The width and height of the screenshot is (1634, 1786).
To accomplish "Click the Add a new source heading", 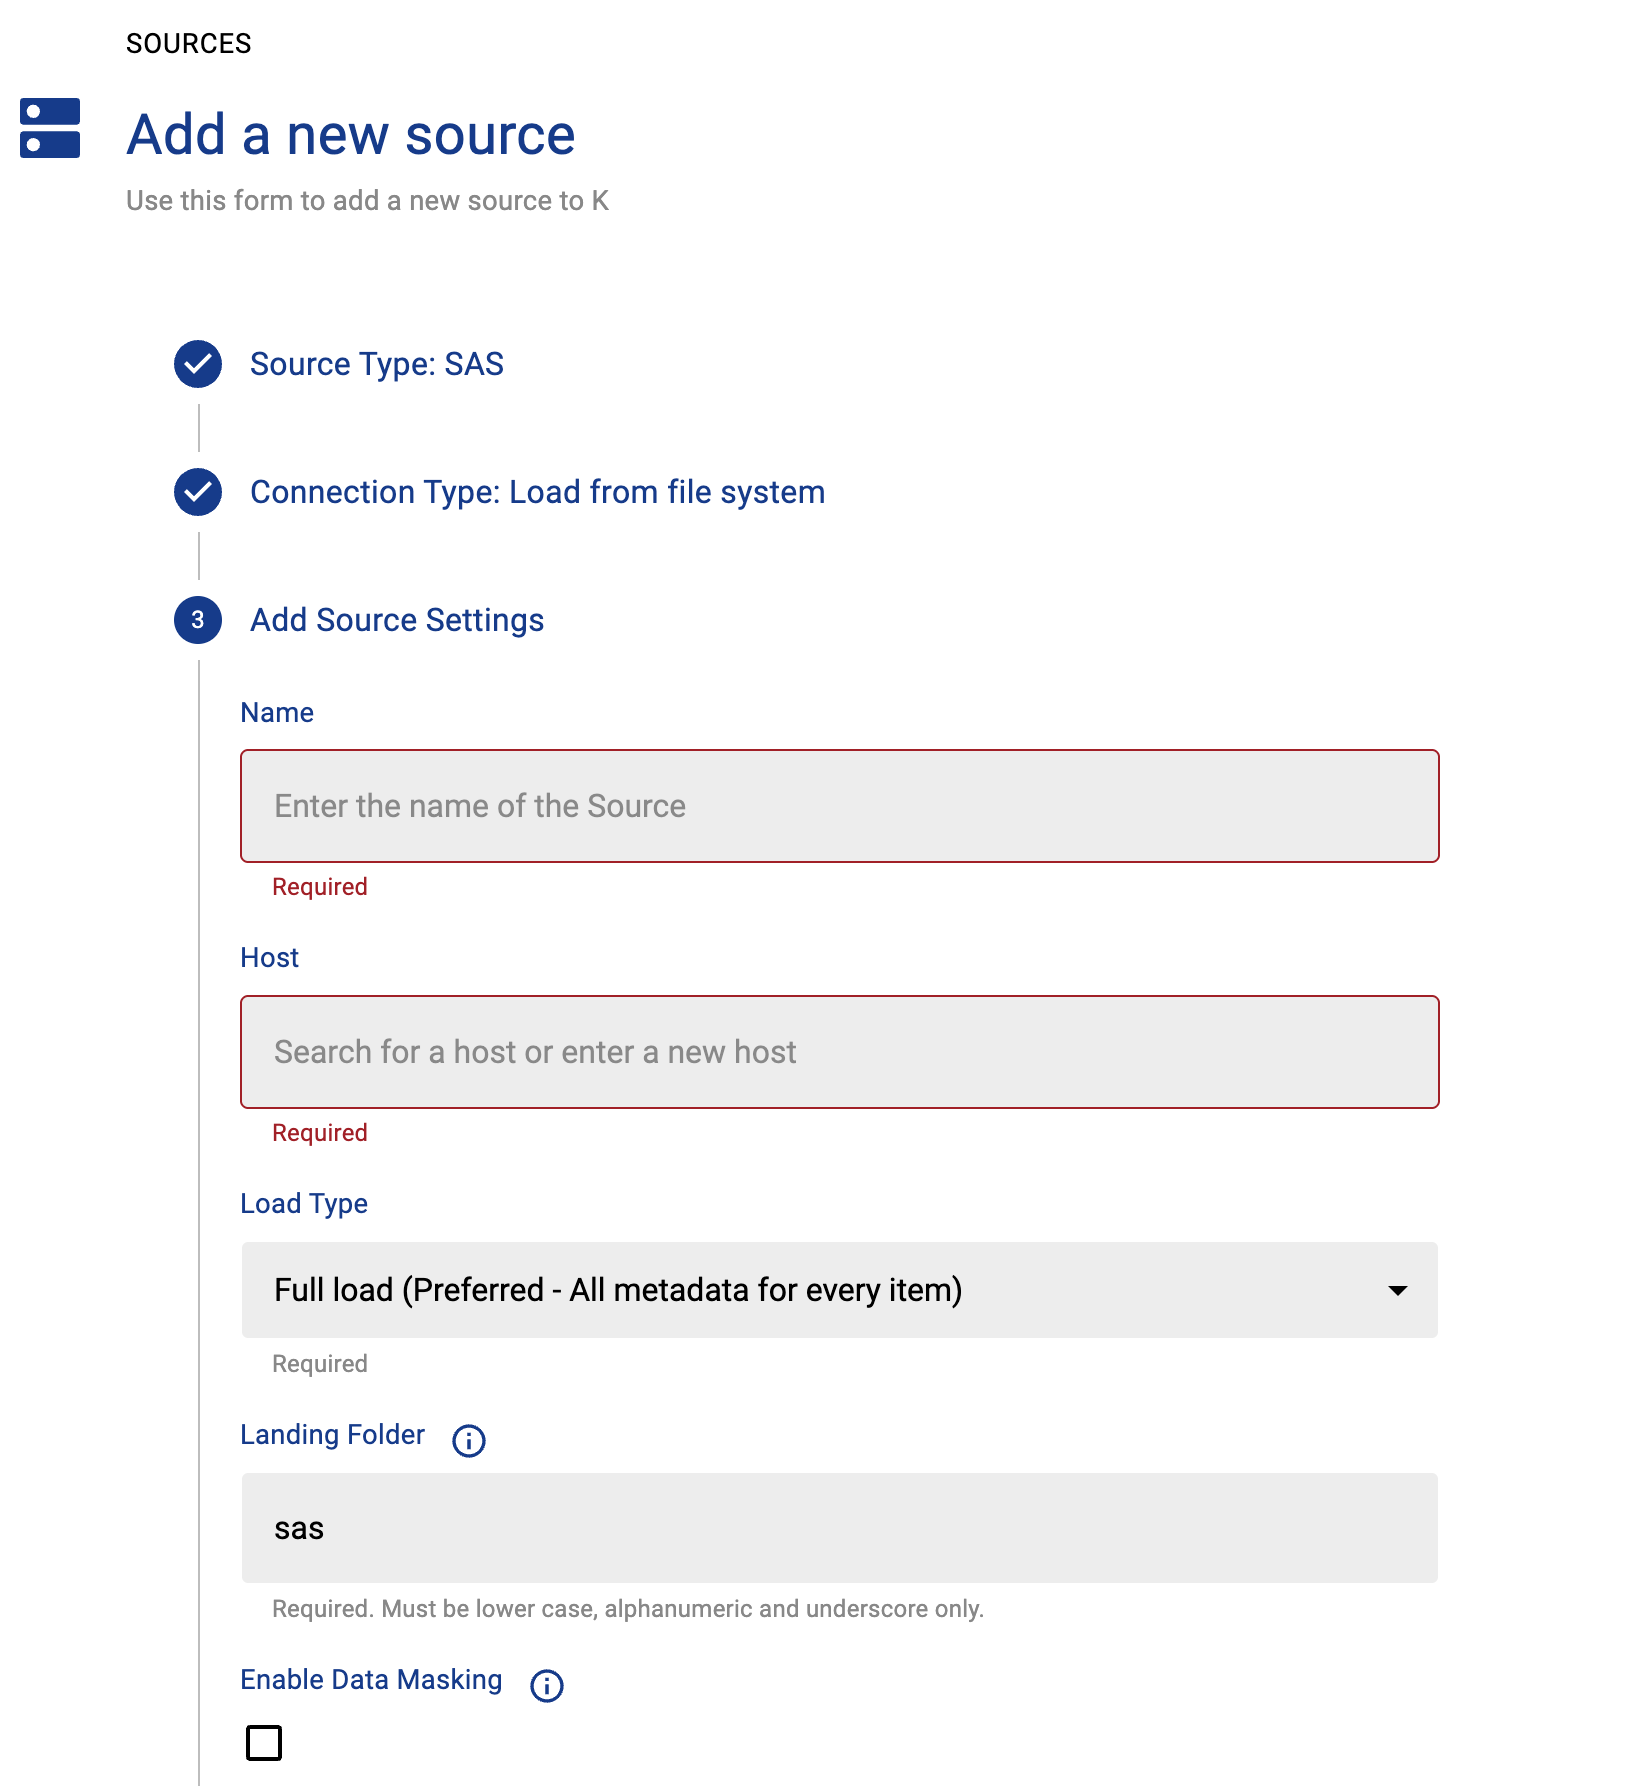I will click(350, 134).
